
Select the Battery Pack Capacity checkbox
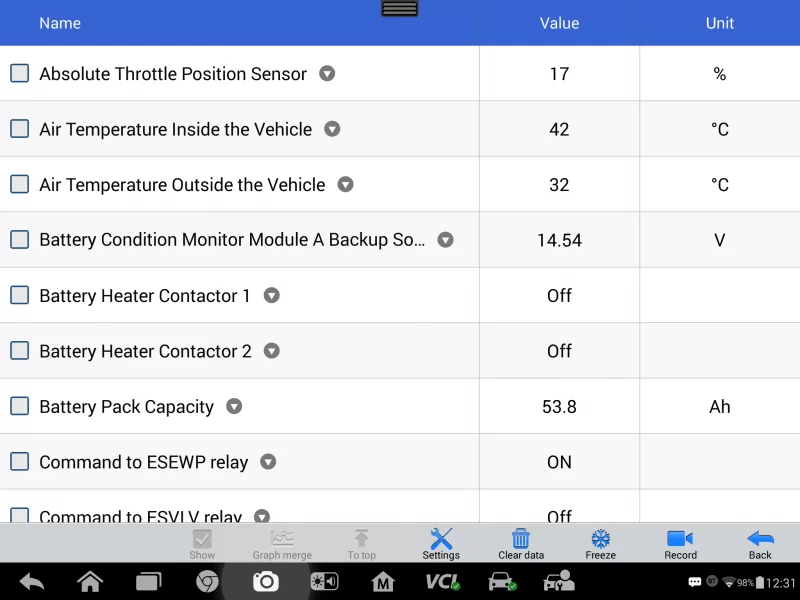(x=19, y=406)
